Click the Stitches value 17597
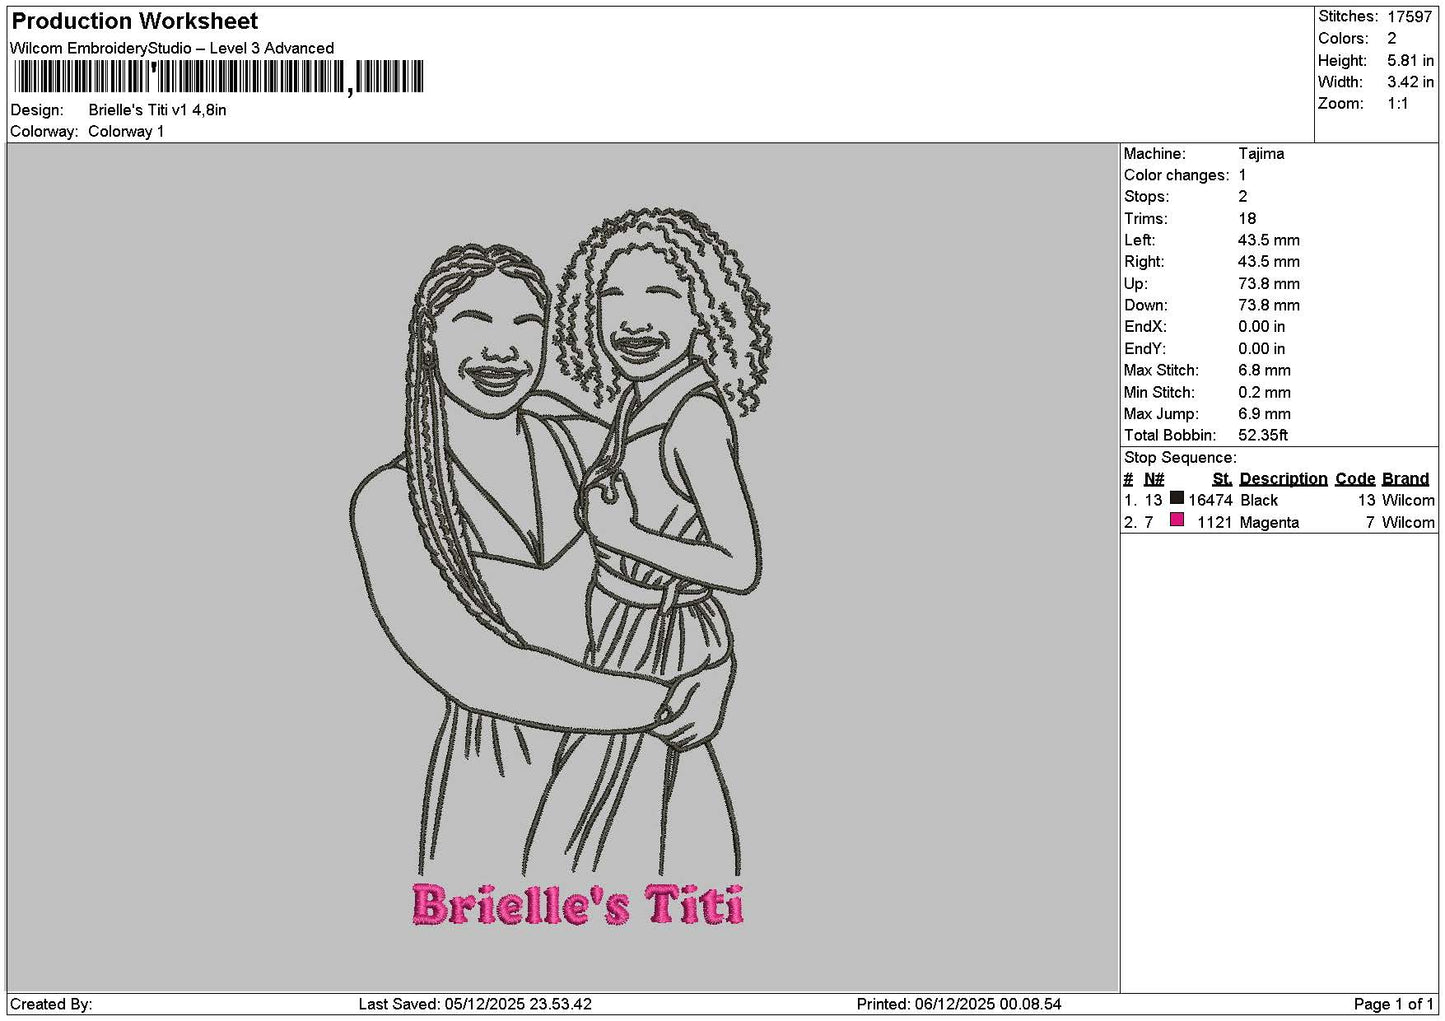The image size is (1445, 1021). 1409,17
